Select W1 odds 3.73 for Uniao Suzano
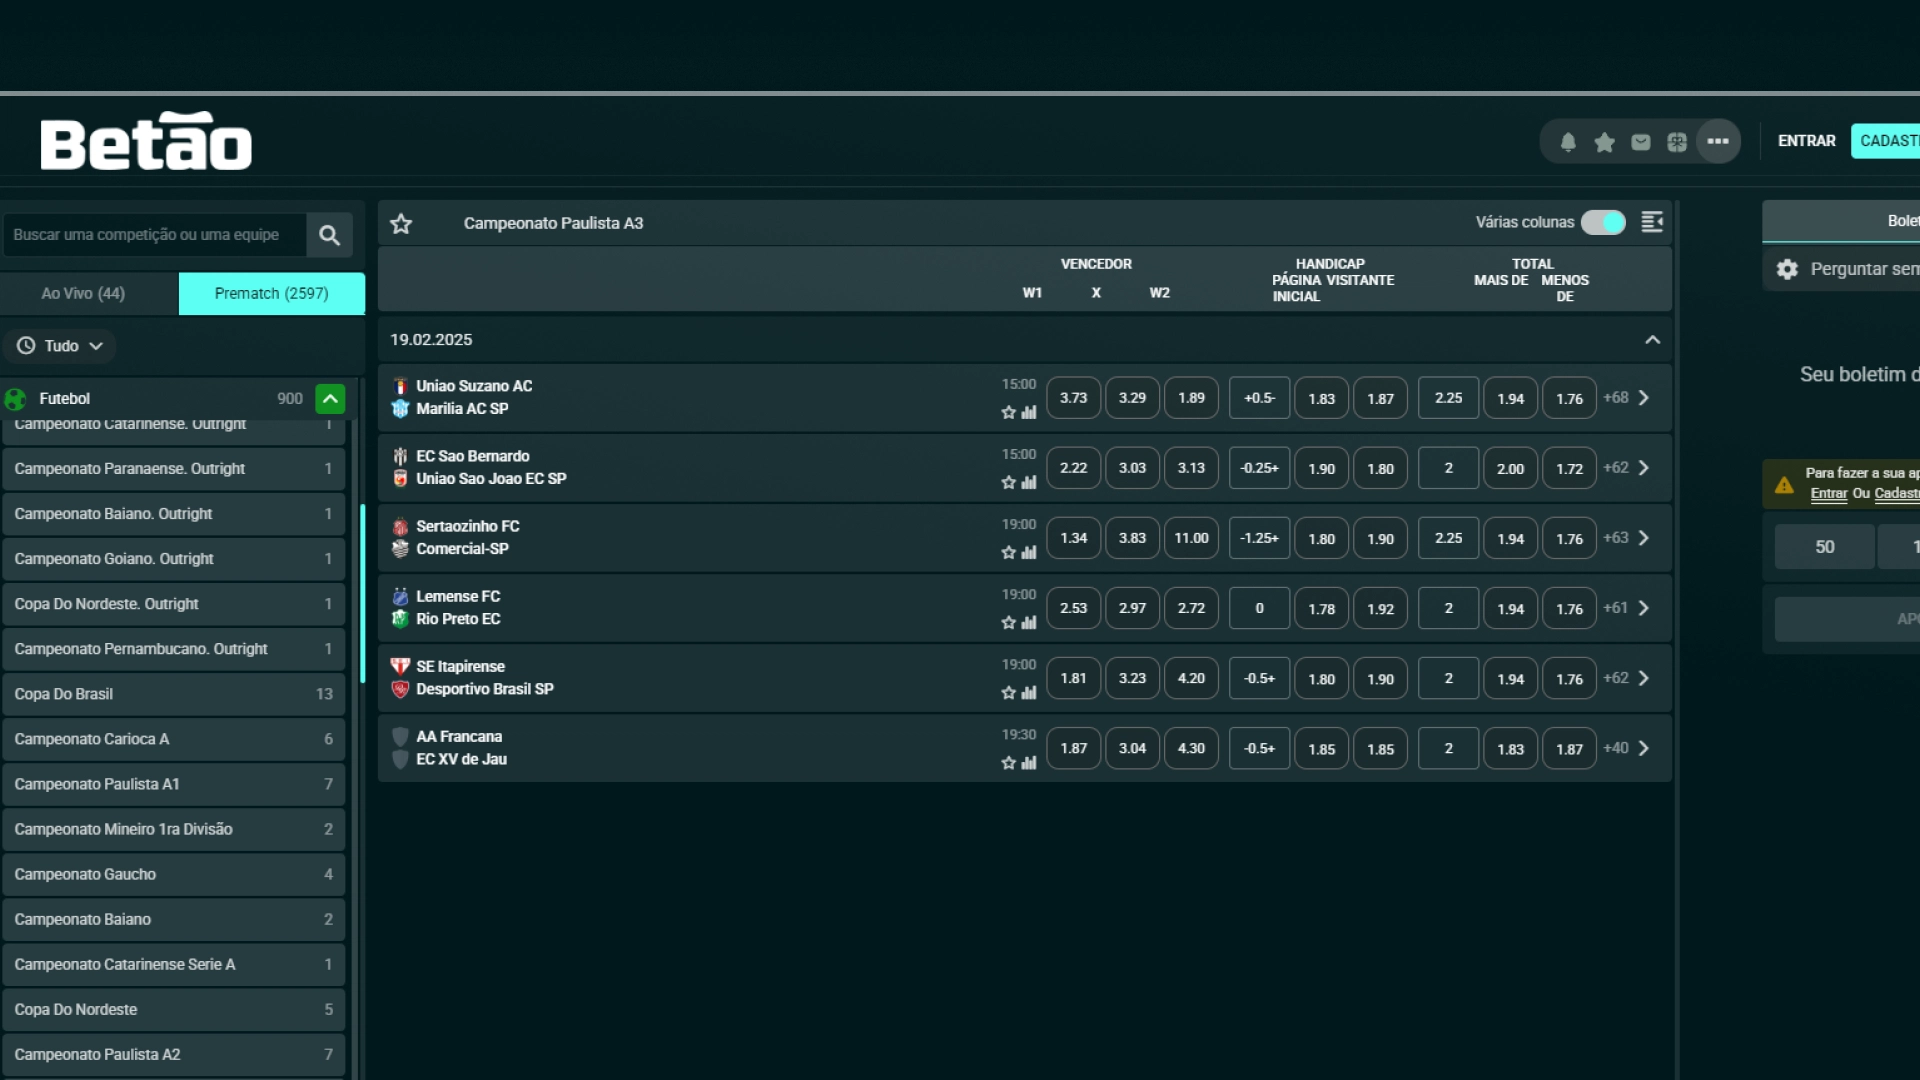The image size is (1920, 1080). [1073, 398]
